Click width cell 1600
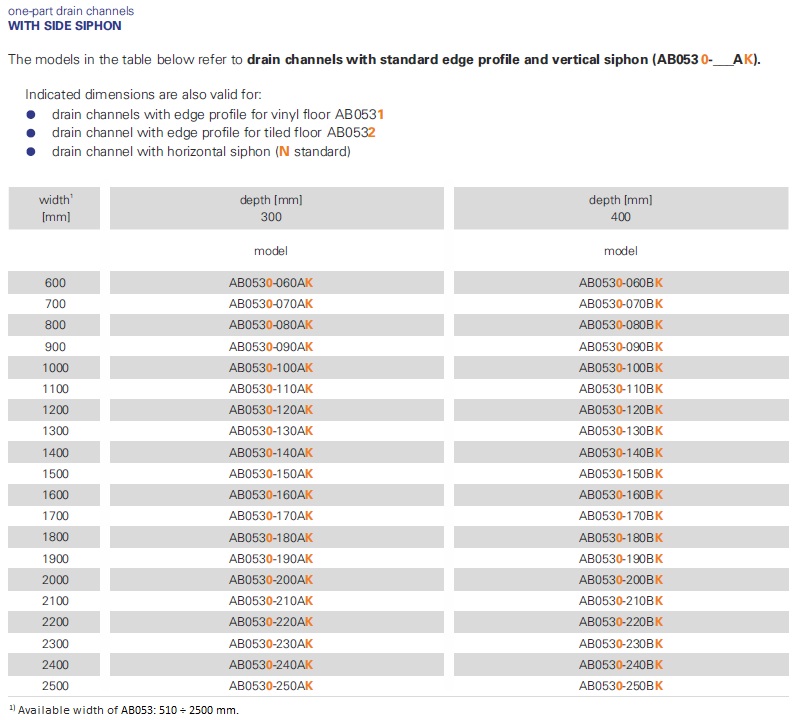 54,494
